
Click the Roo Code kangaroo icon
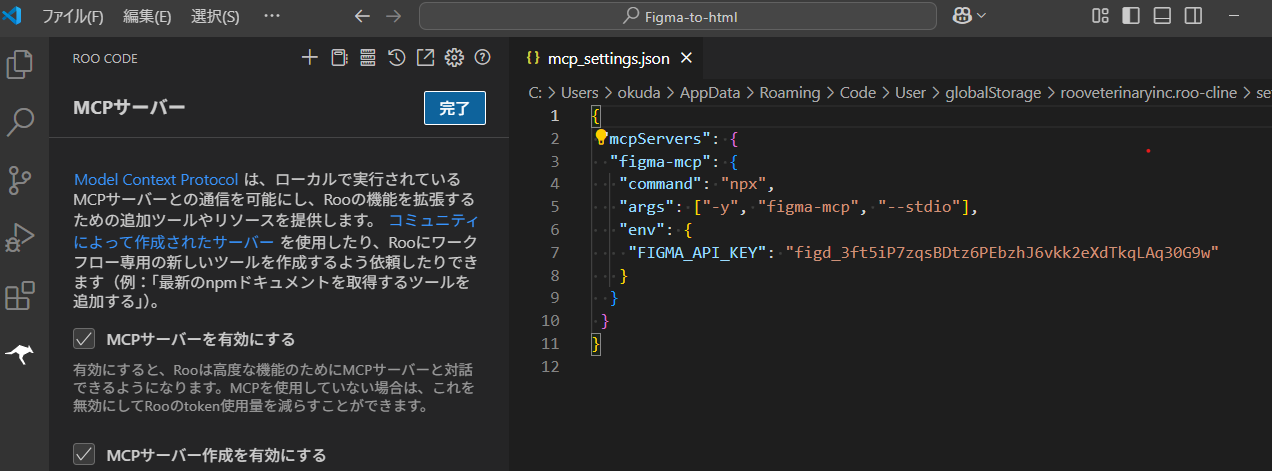click(x=20, y=355)
